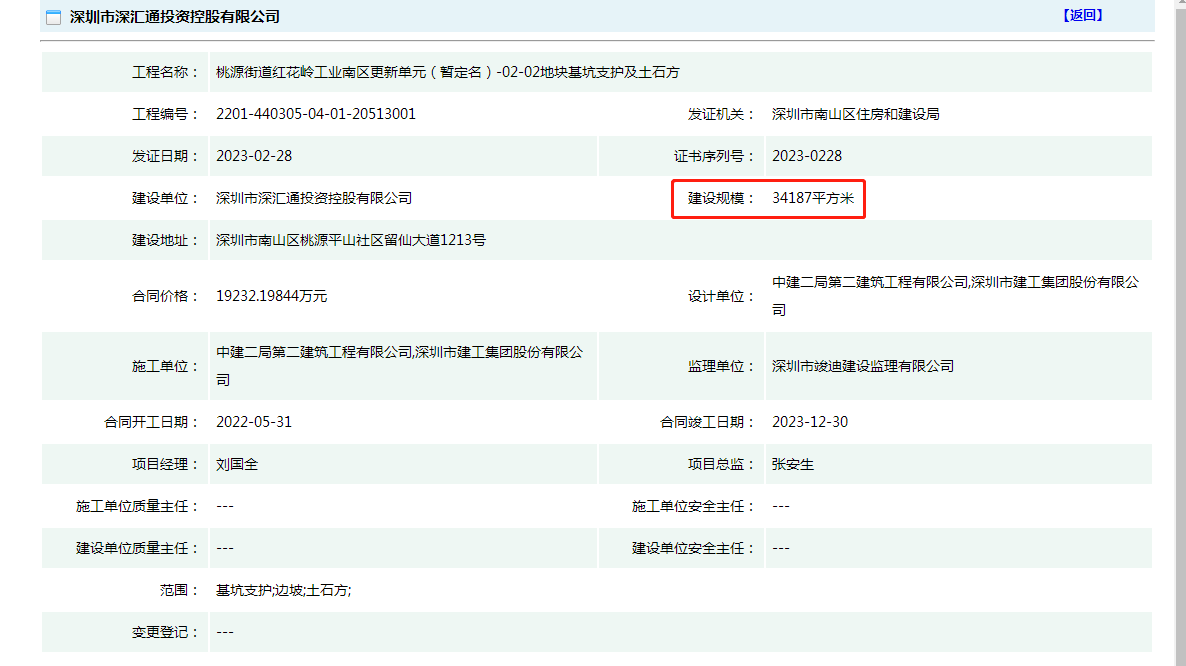Click the contract price 19232.19844万元
1186x666 pixels.
tap(272, 296)
